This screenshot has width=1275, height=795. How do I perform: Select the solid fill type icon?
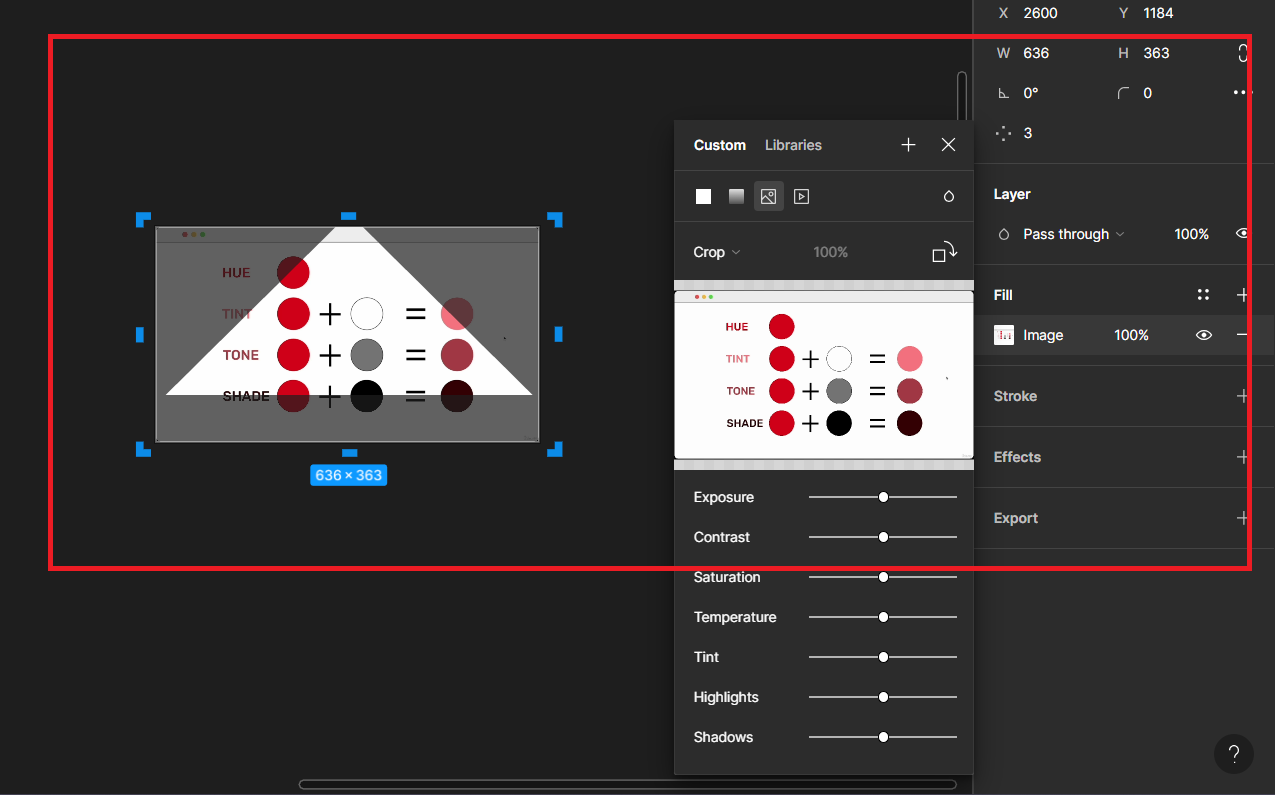[x=704, y=197]
